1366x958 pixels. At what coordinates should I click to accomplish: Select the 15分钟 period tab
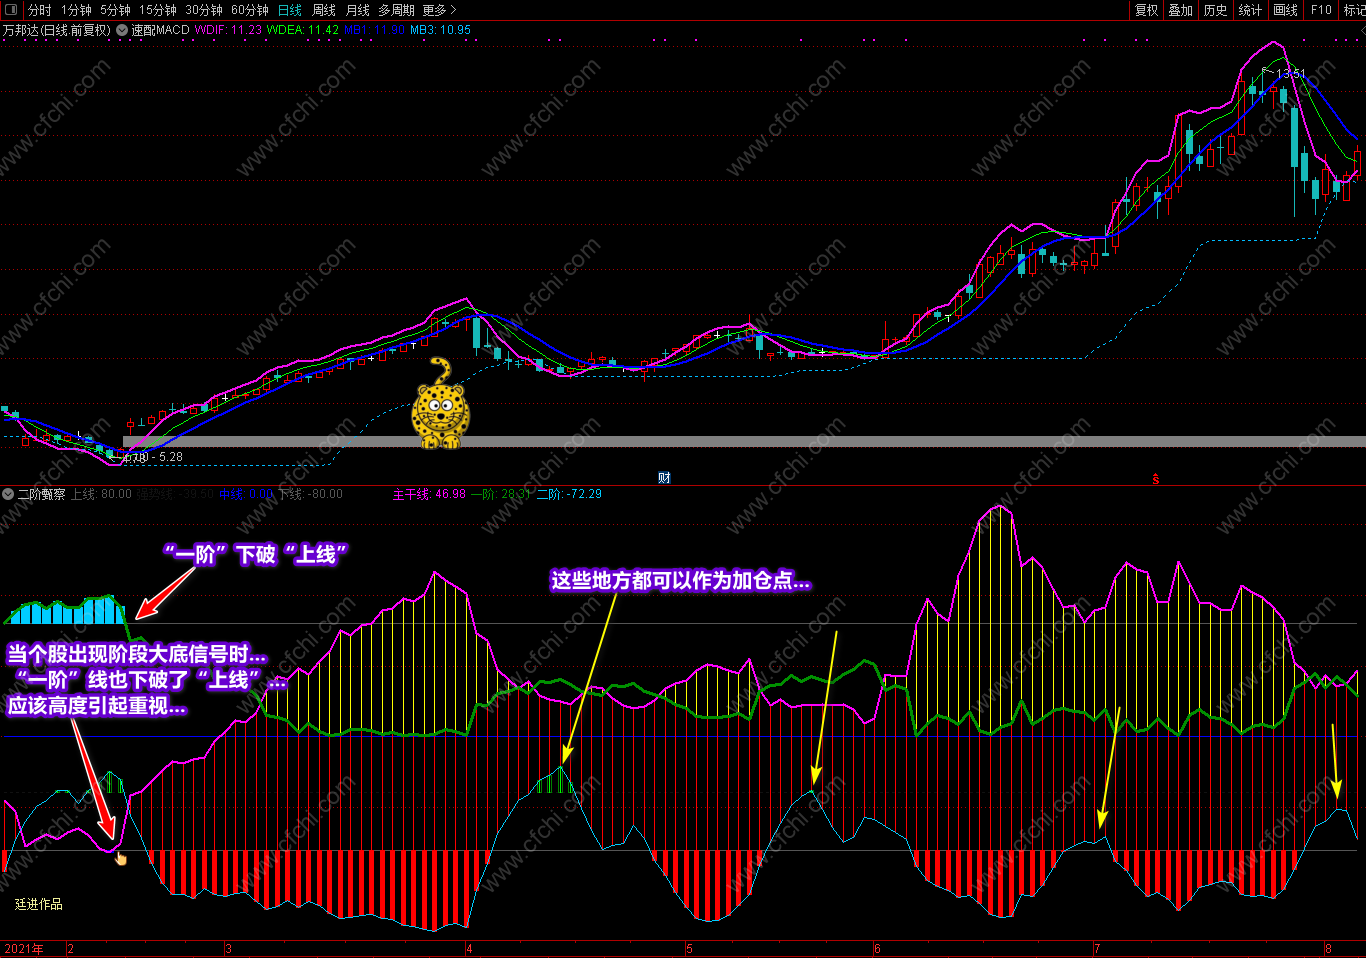[158, 10]
